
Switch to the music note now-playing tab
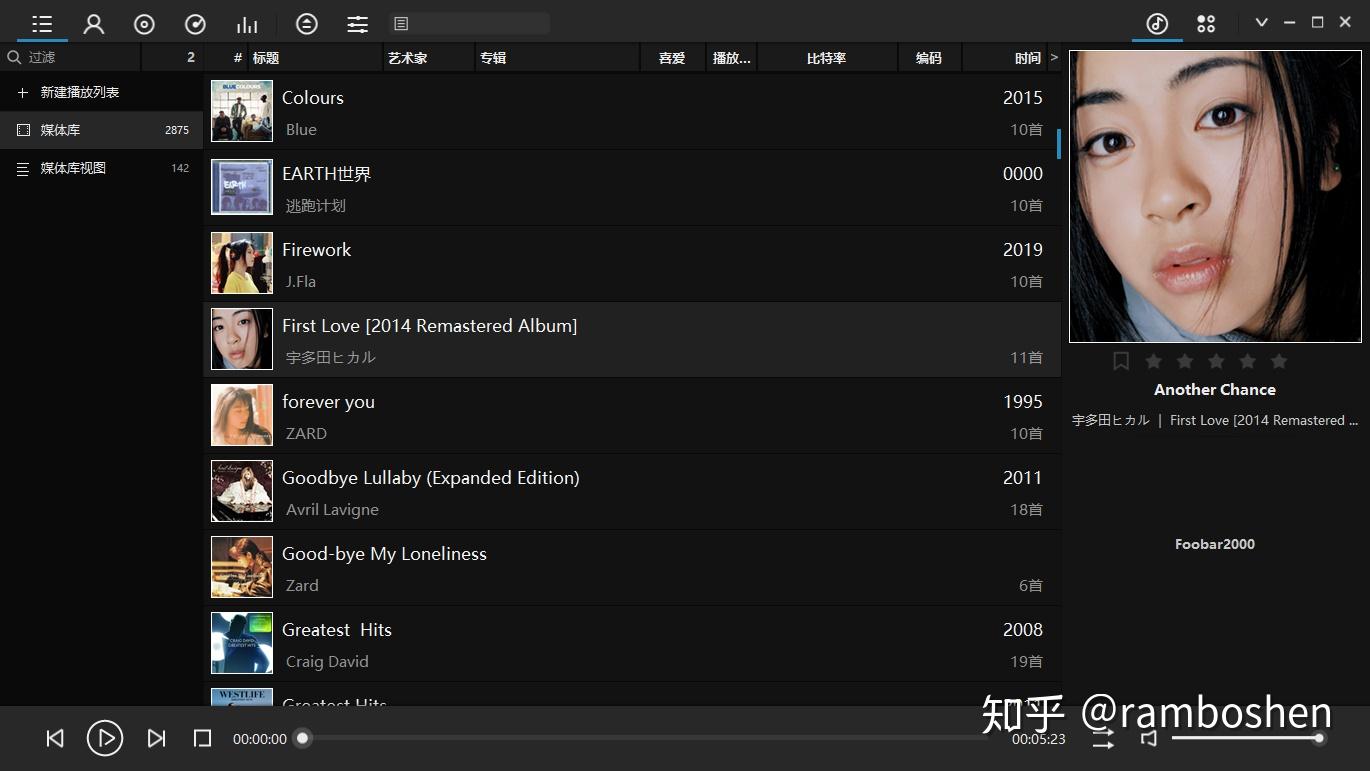point(1157,23)
